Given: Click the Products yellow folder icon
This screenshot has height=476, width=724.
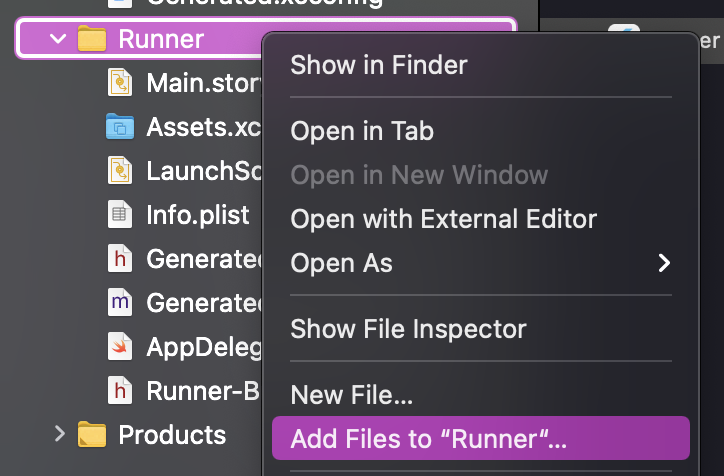Looking at the screenshot, I should point(92,435).
